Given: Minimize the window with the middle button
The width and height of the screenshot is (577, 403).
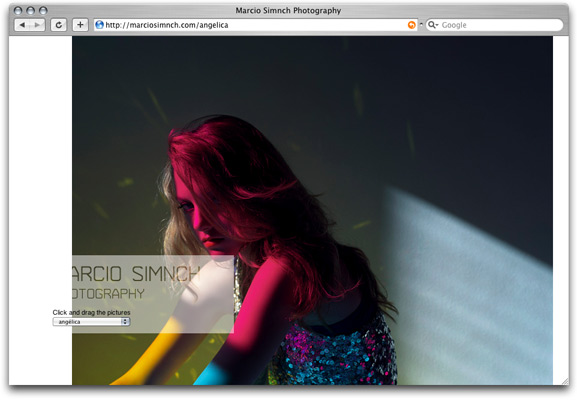Looking at the screenshot, I should click(31, 10).
